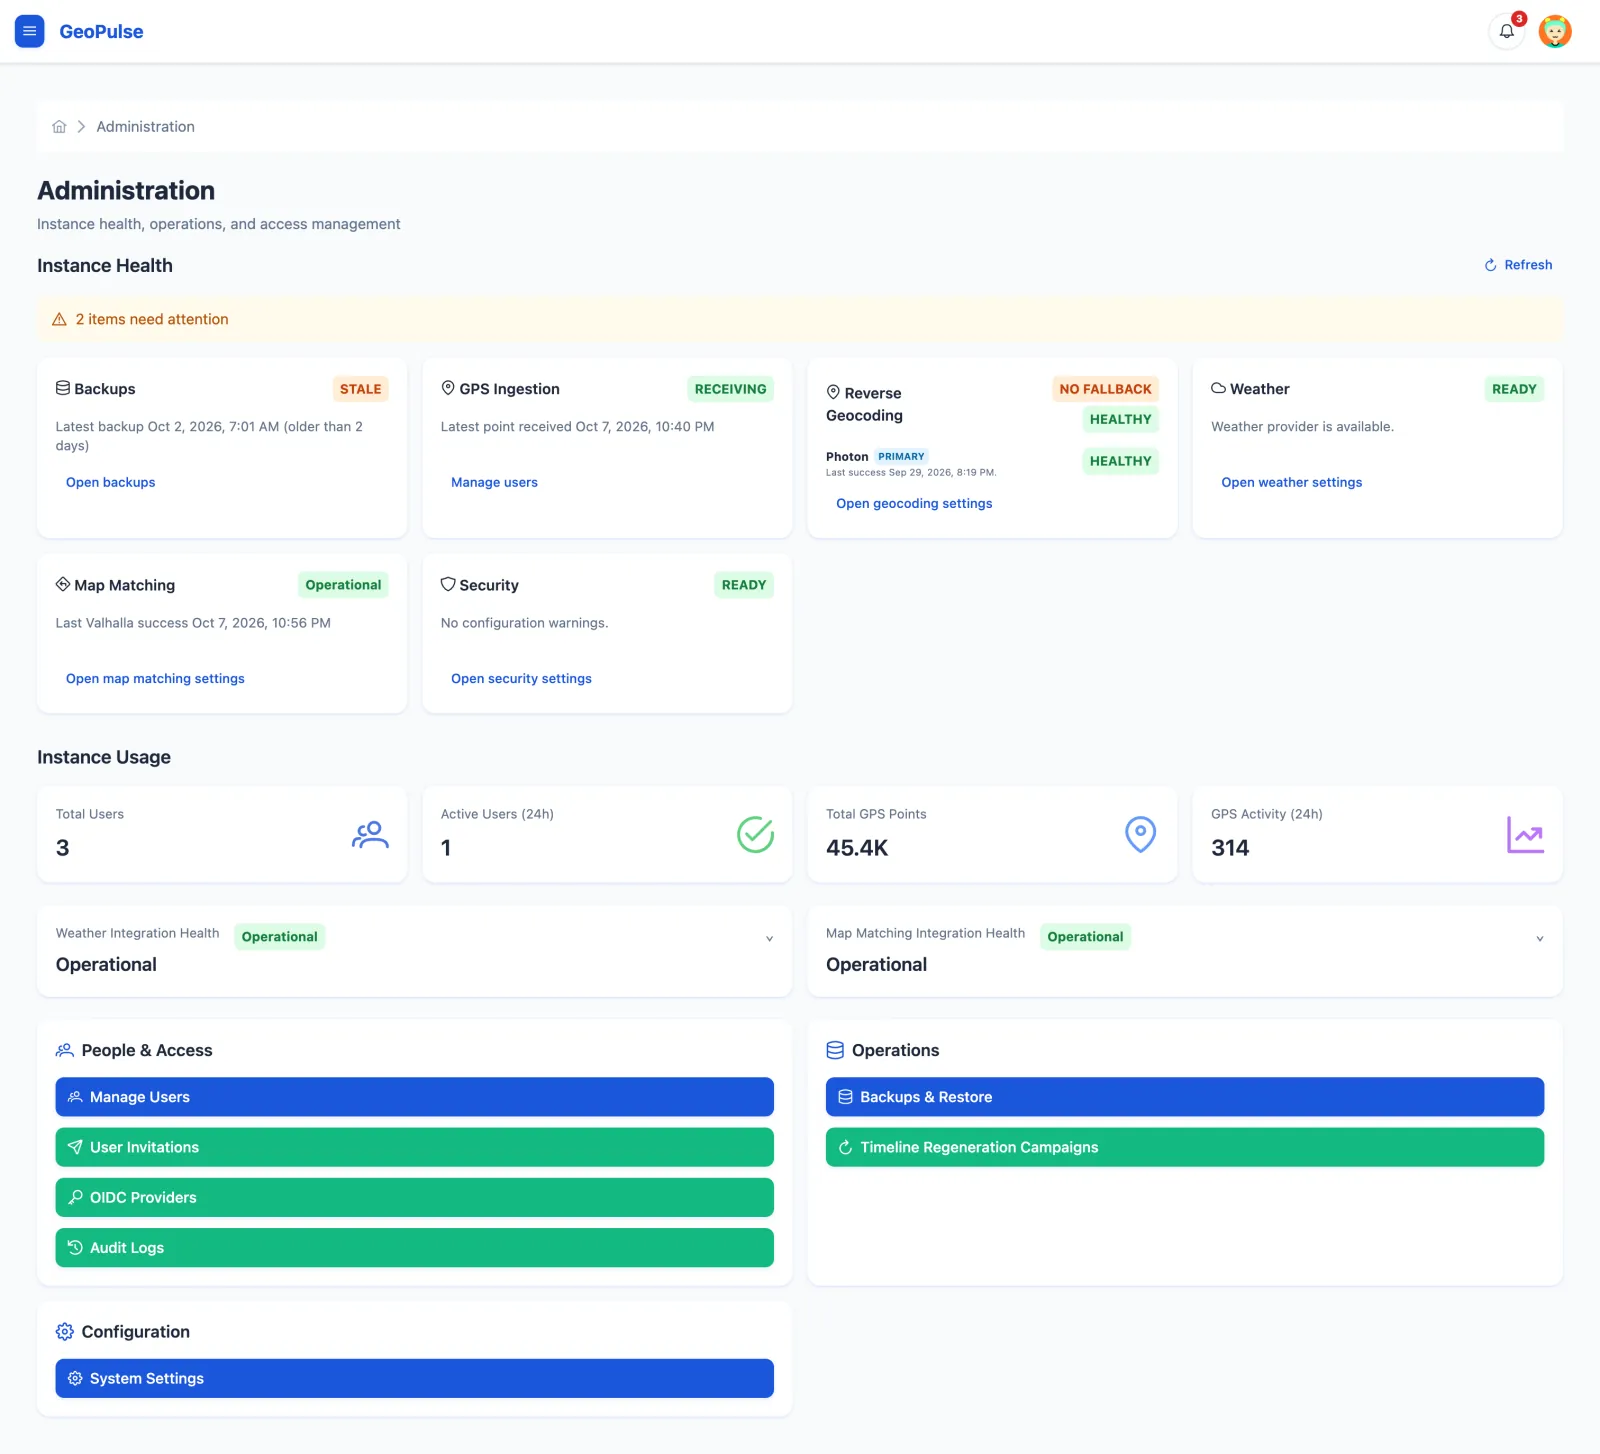The height and width of the screenshot is (1454, 1600).
Task: Open the user avatar menu
Action: [1555, 31]
